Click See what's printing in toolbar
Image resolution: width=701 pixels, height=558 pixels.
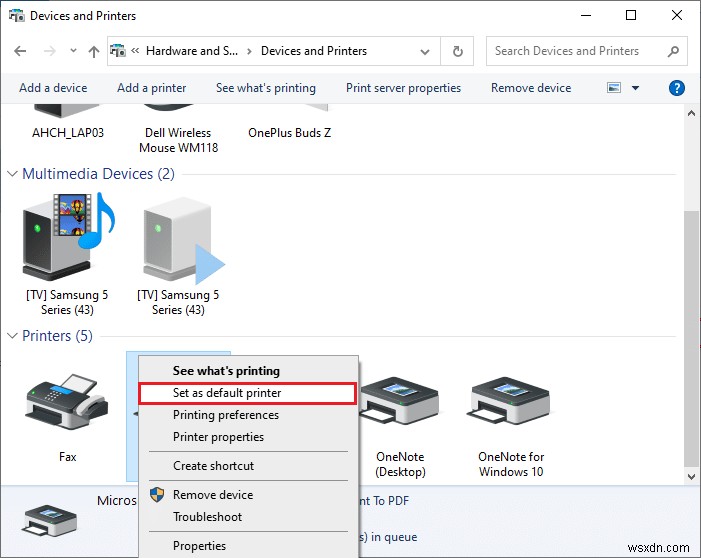click(x=266, y=88)
